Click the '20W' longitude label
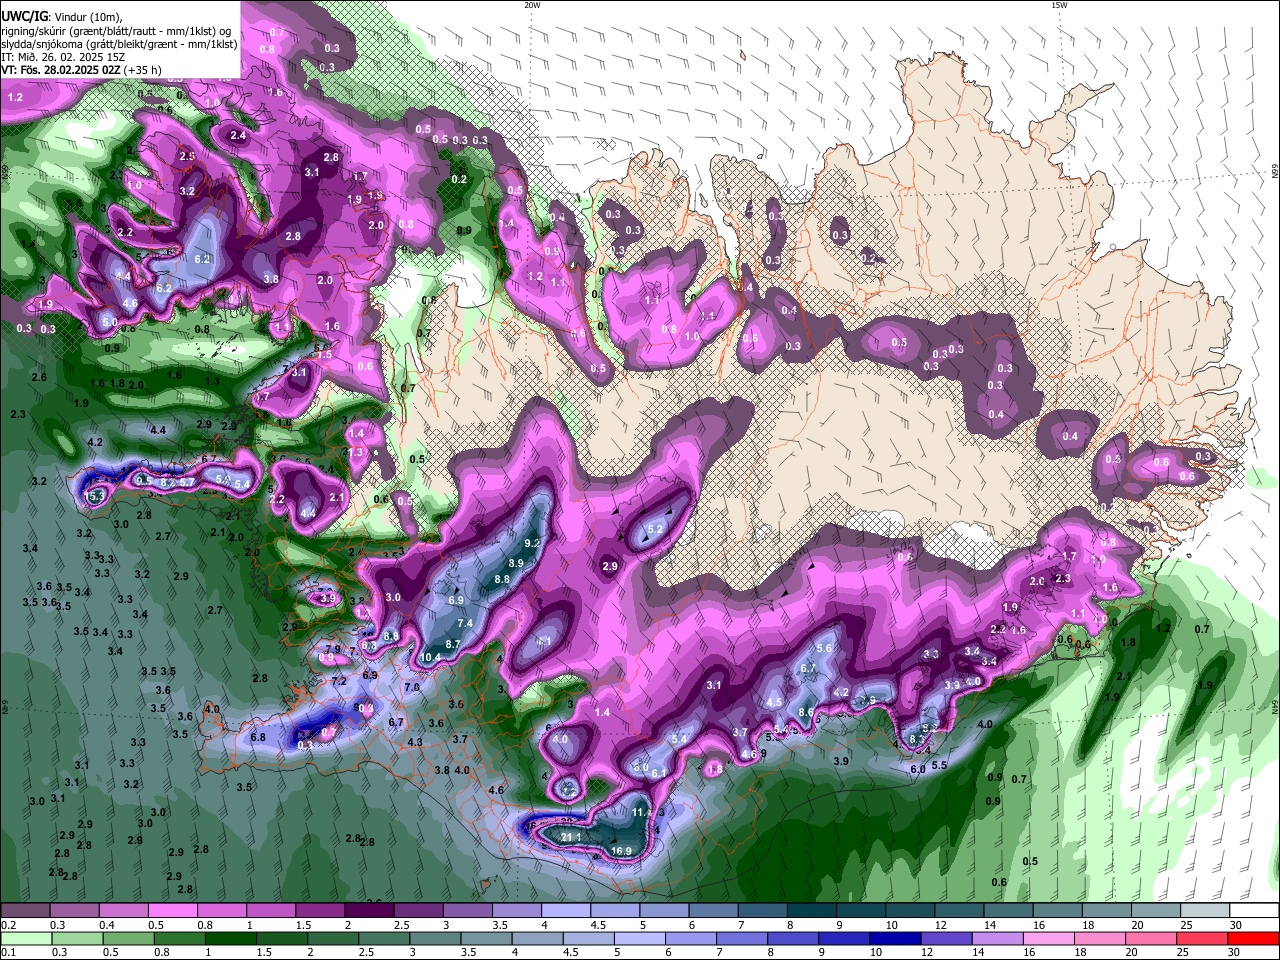 pos(532,5)
